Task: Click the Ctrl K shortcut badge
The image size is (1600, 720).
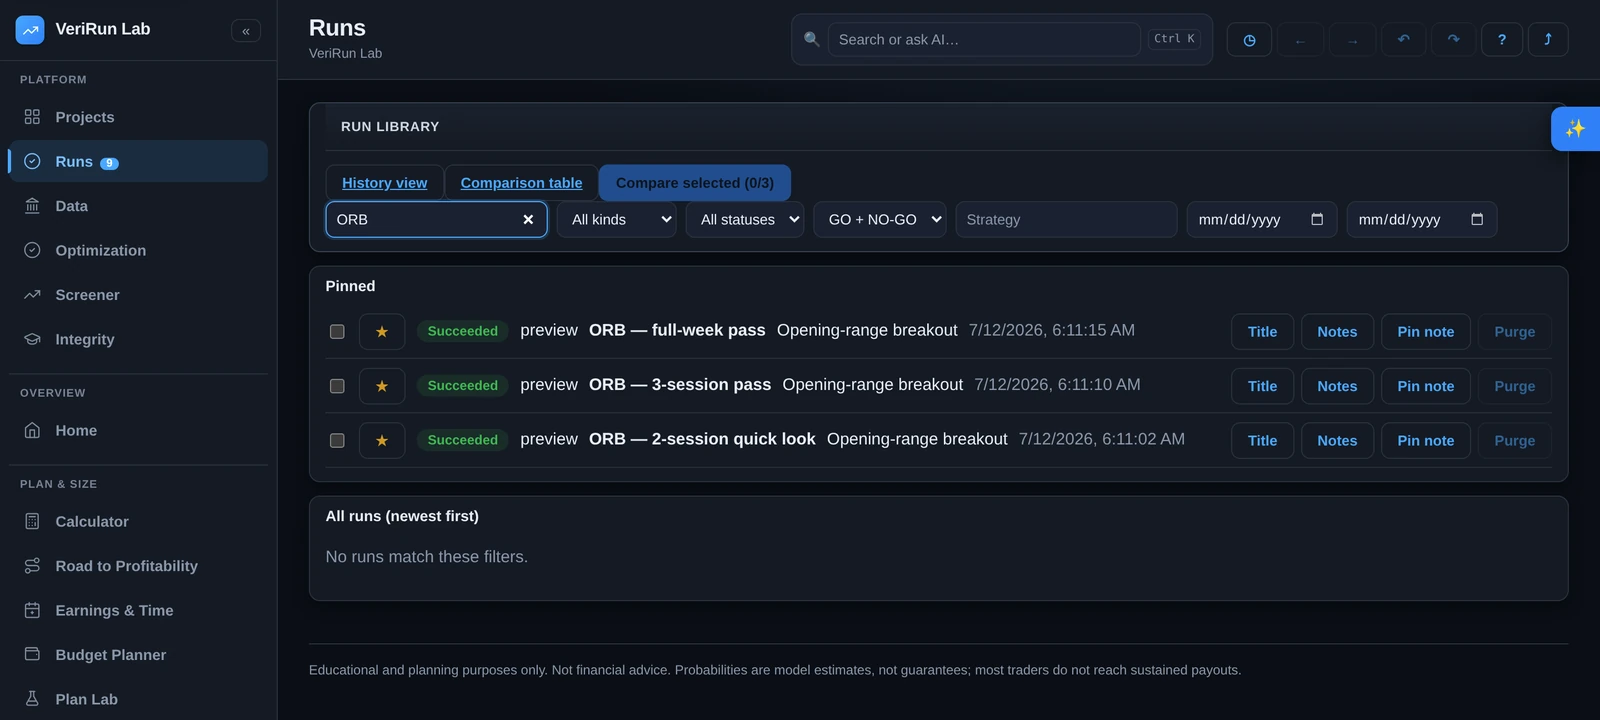Action: point(1174,39)
